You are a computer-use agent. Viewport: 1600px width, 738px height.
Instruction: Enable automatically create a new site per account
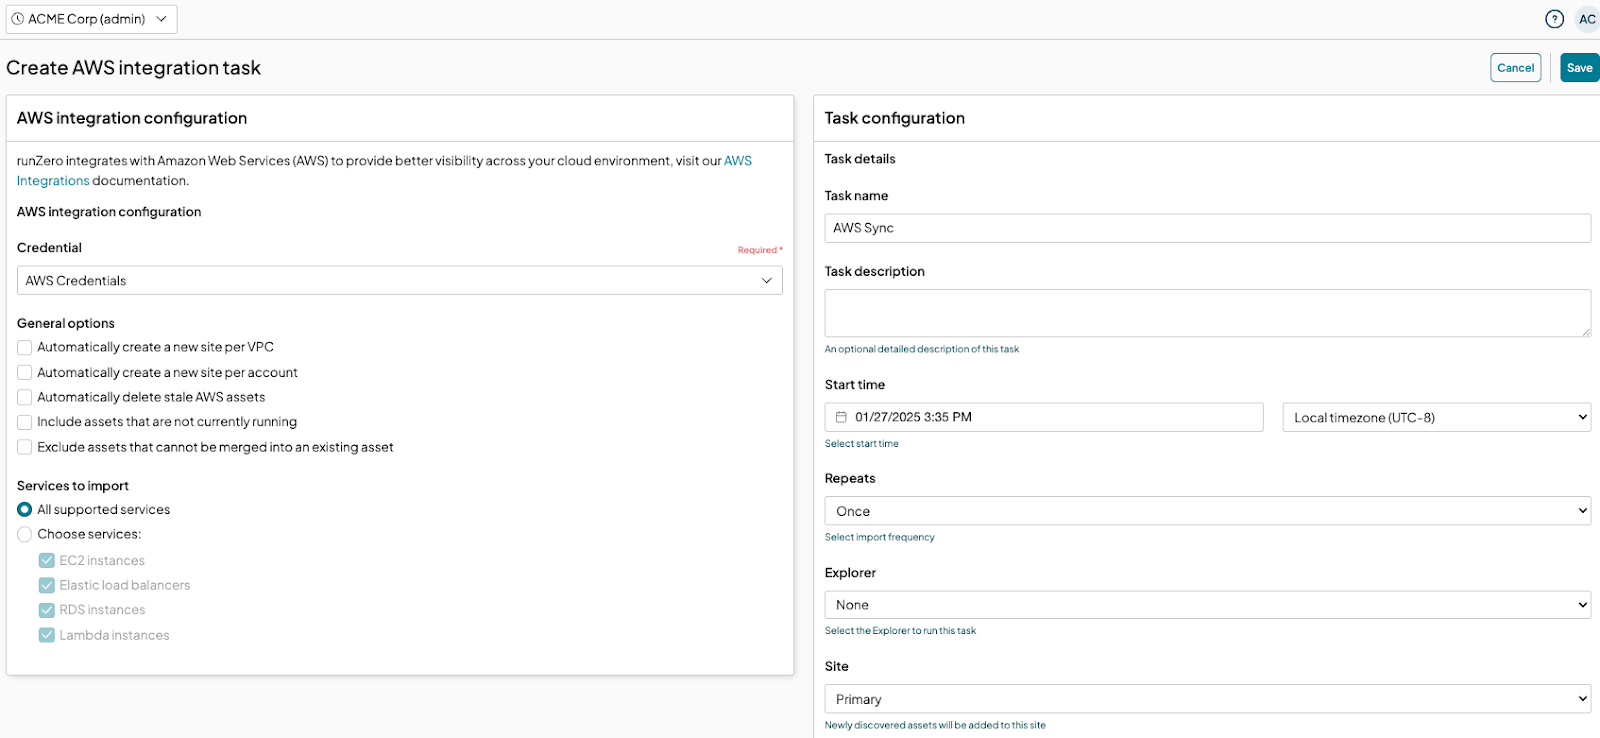tap(25, 373)
